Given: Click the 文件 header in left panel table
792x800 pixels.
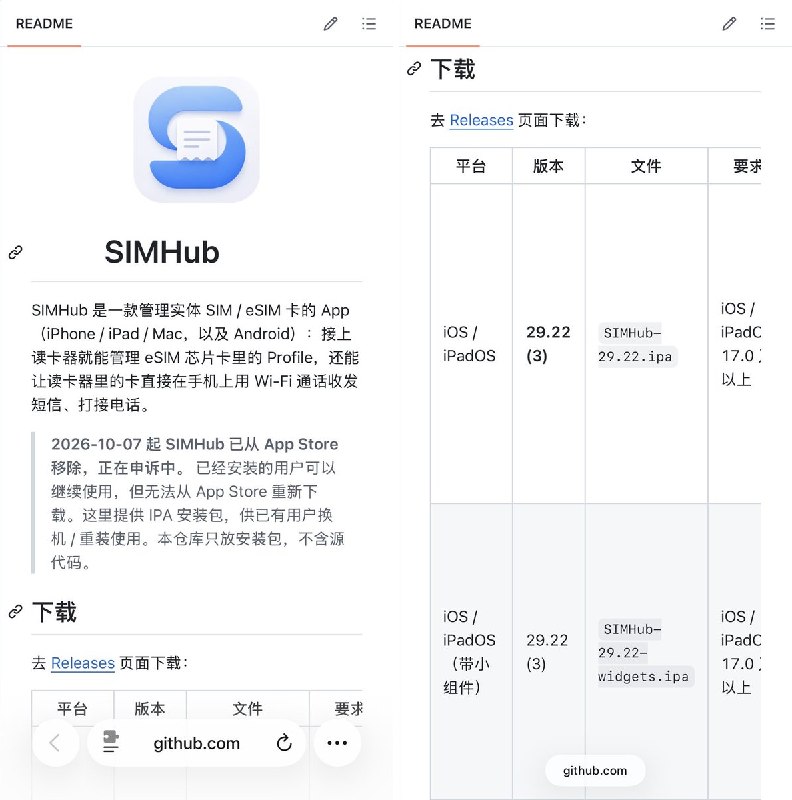Looking at the screenshot, I should pyautogui.click(x=248, y=708).
